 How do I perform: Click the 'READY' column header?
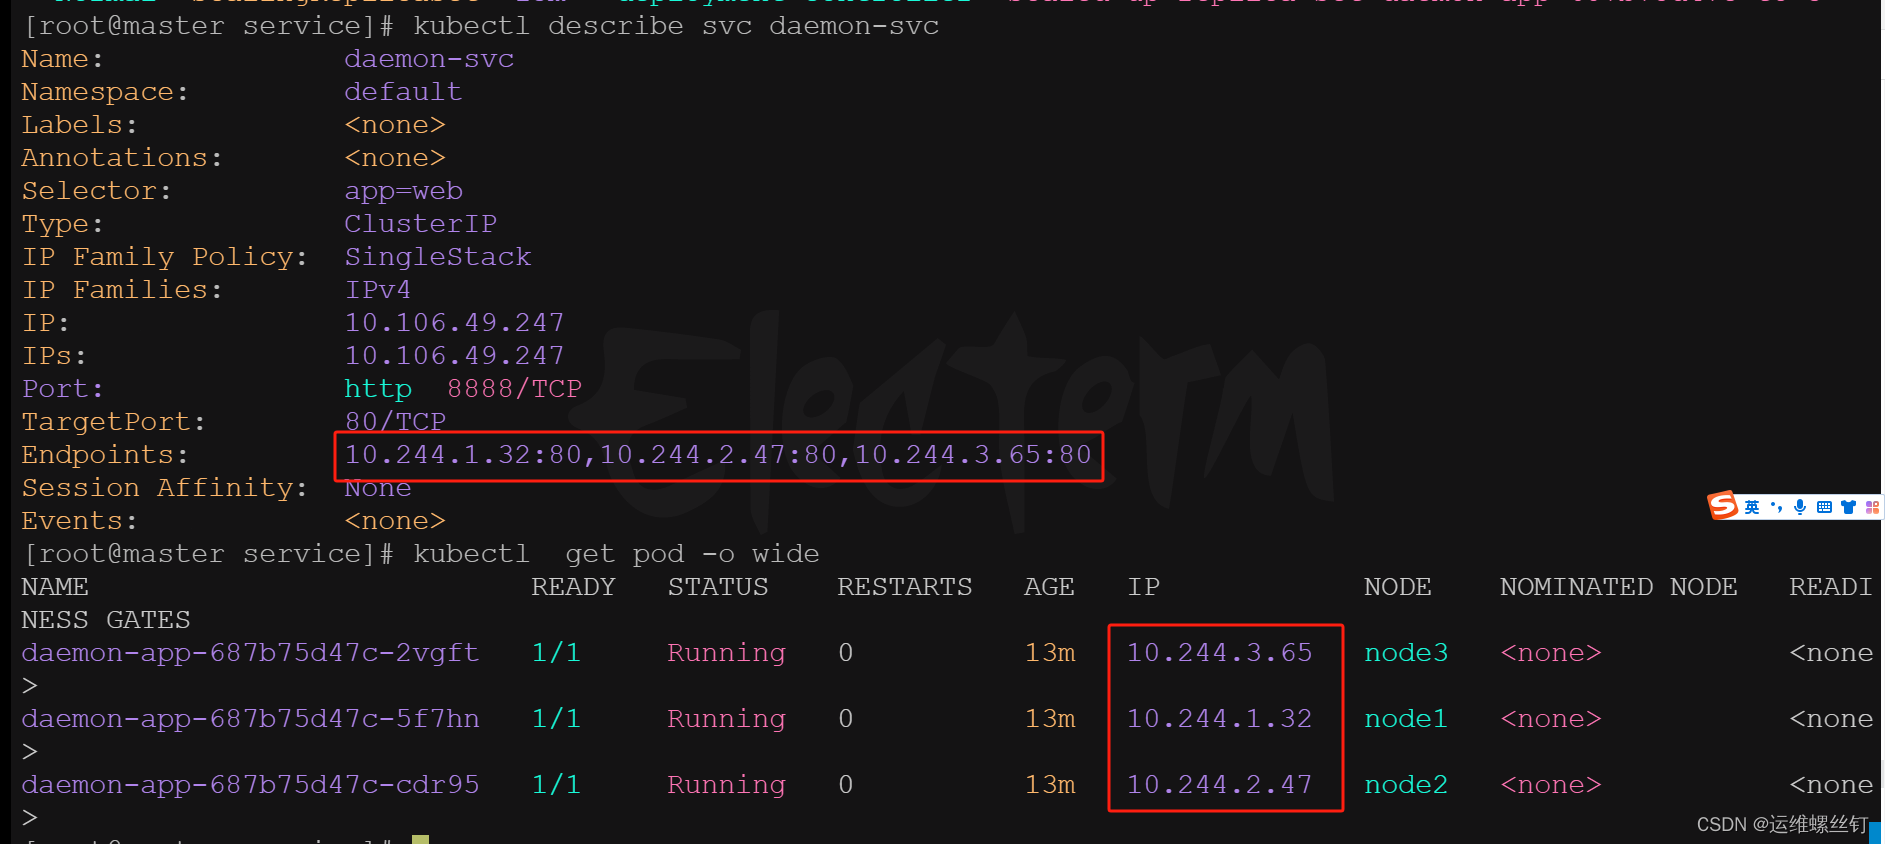[573, 587]
